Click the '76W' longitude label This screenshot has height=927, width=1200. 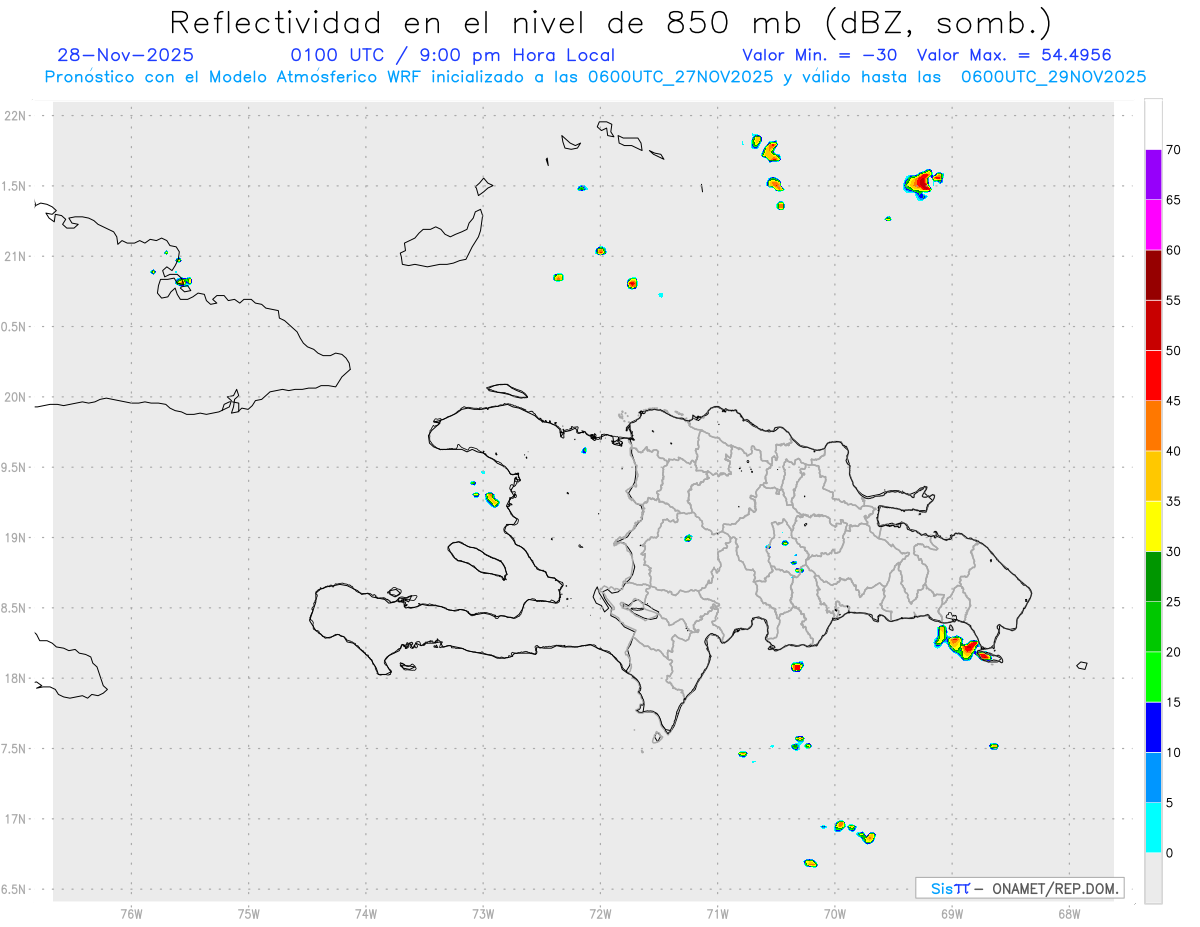pos(131,913)
